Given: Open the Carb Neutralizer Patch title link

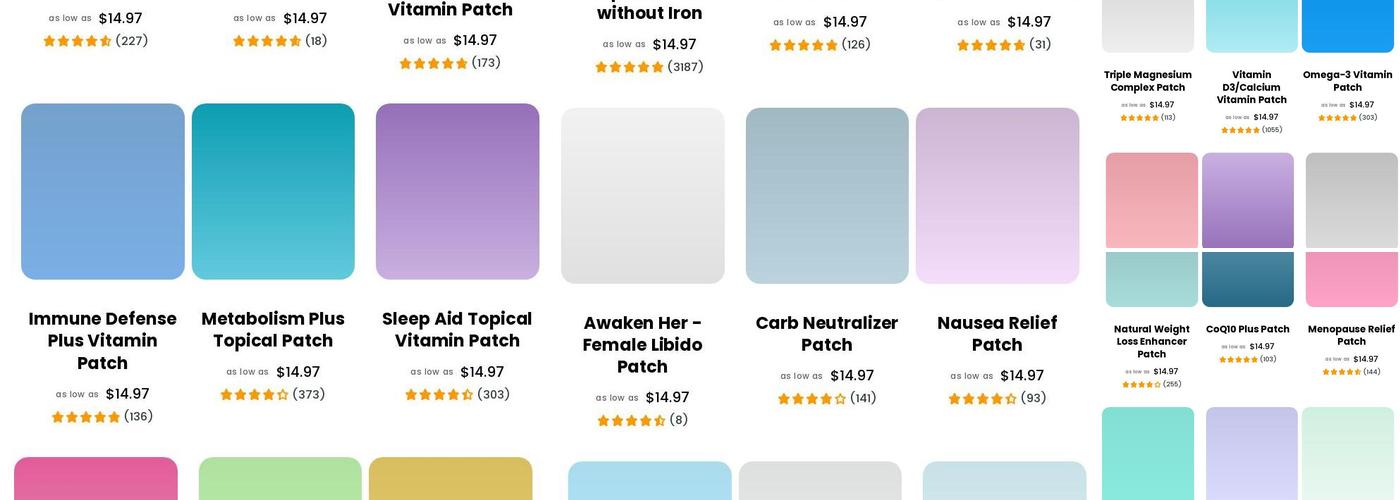Looking at the screenshot, I should [827, 333].
